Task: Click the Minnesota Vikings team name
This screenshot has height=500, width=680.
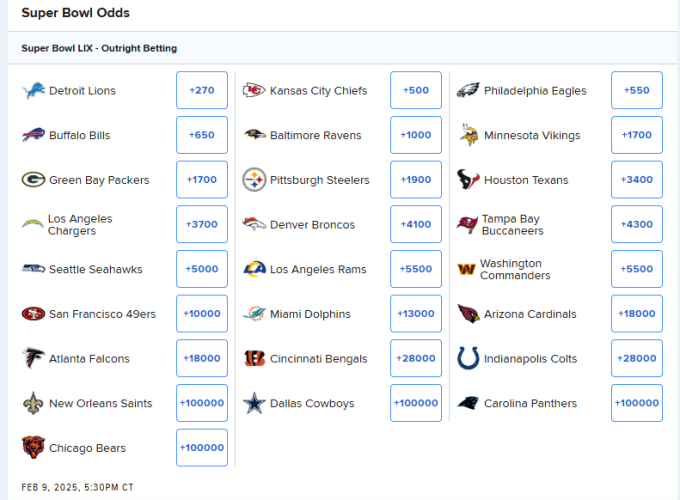Action: point(532,135)
